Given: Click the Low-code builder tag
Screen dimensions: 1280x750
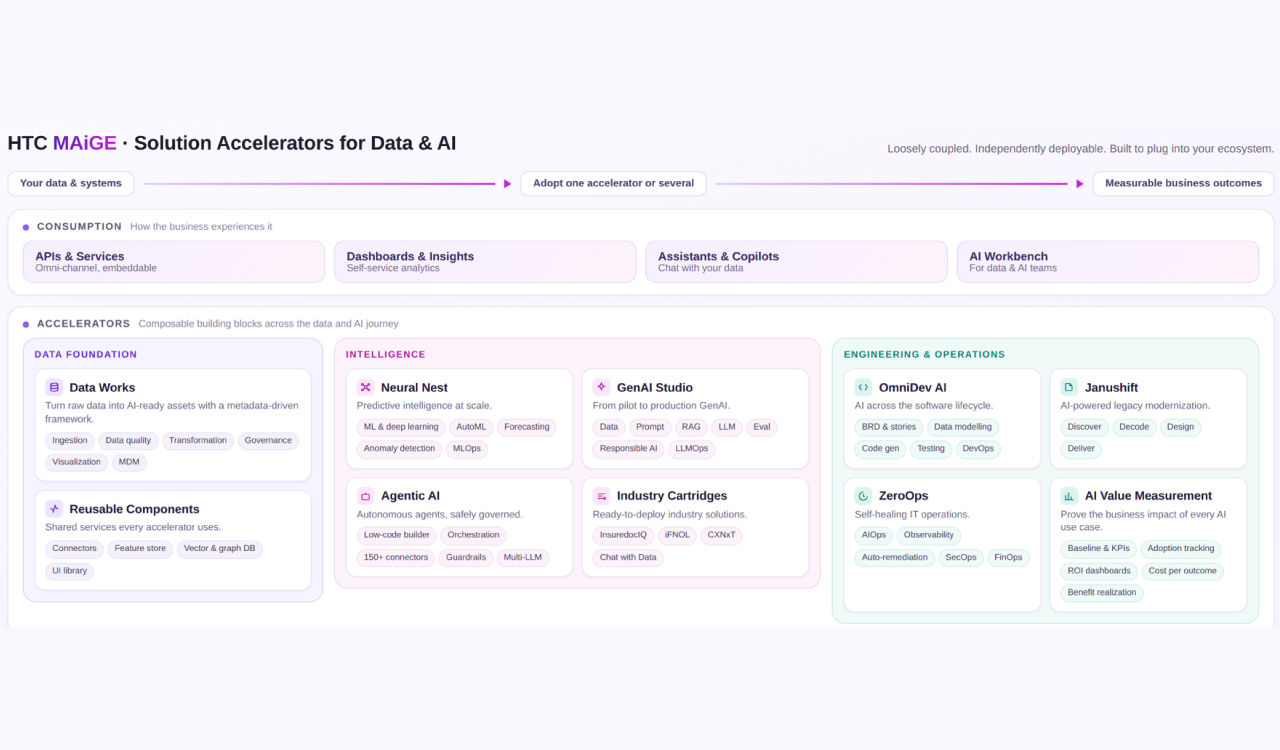Looking at the screenshot, I should pyautogui.click(x=397, y=535).
